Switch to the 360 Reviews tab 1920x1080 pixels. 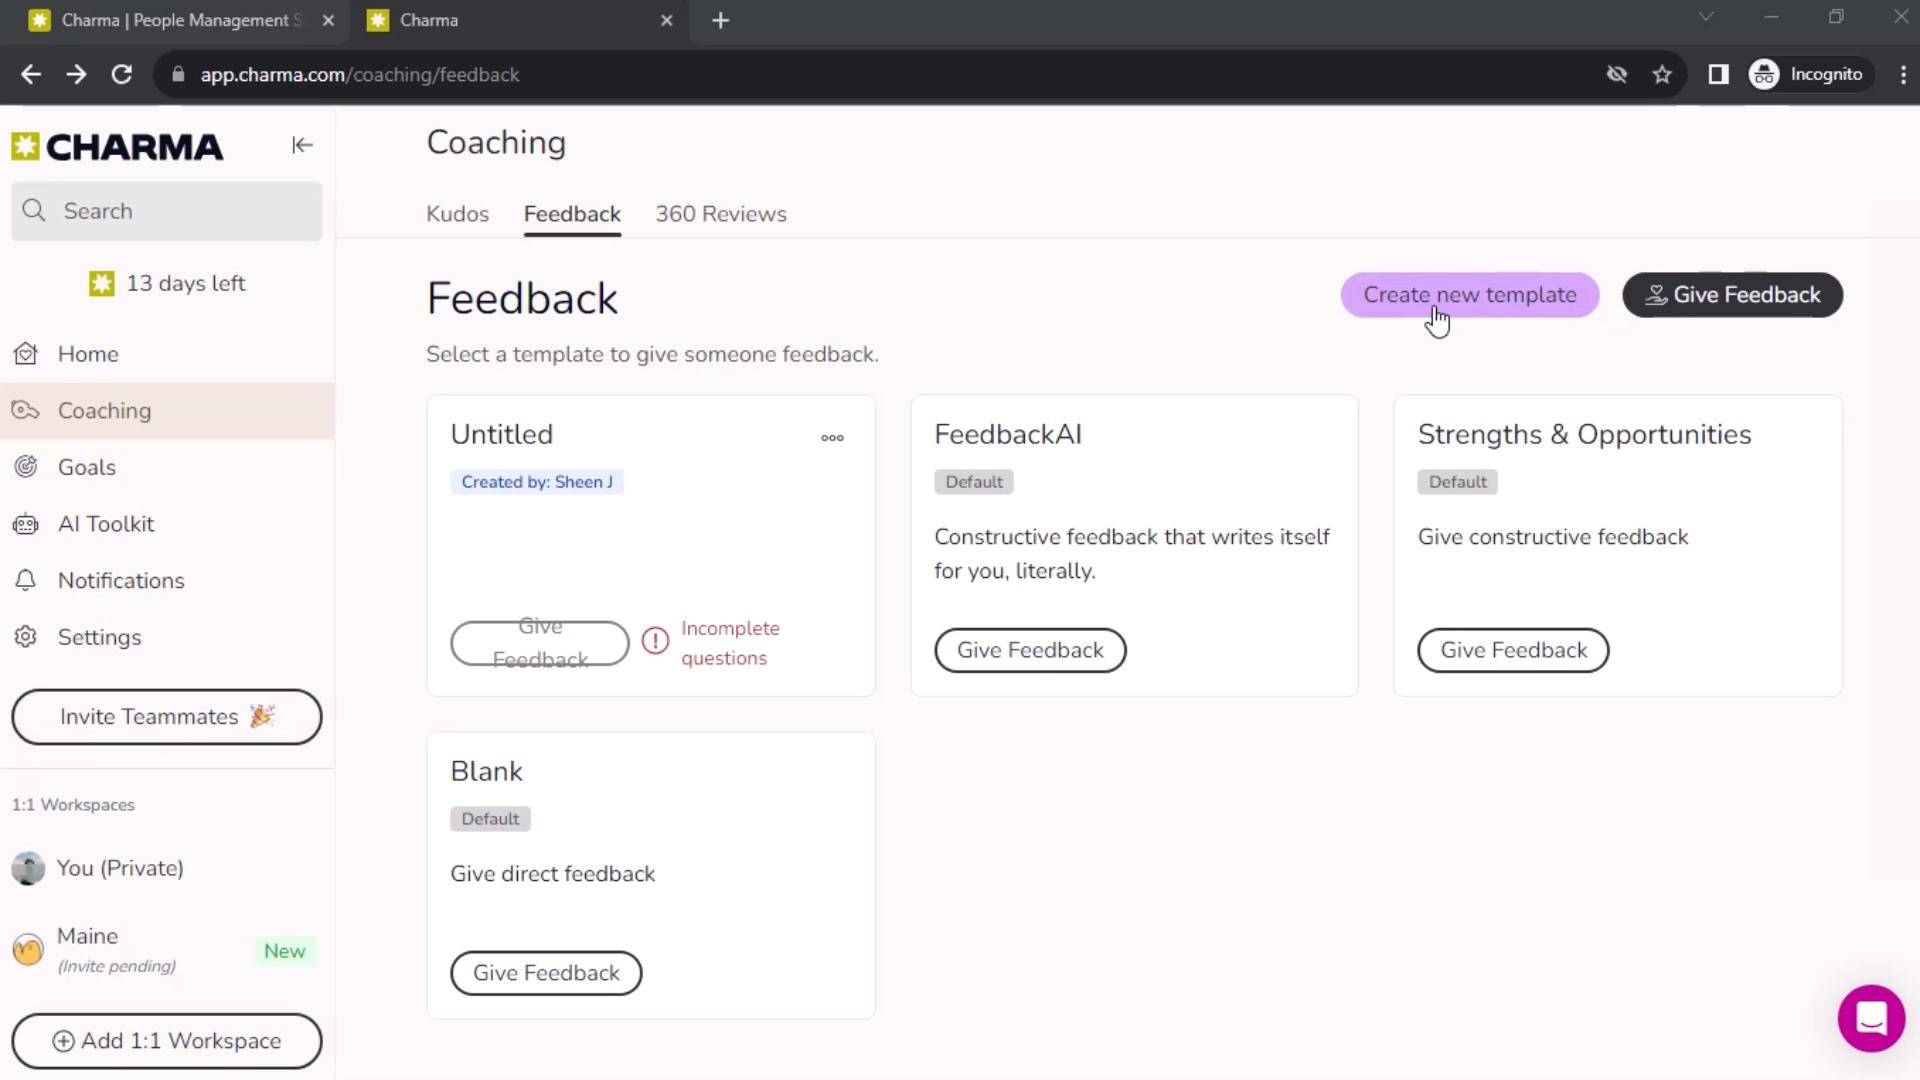pyautogui.click(x=721, y=214)
